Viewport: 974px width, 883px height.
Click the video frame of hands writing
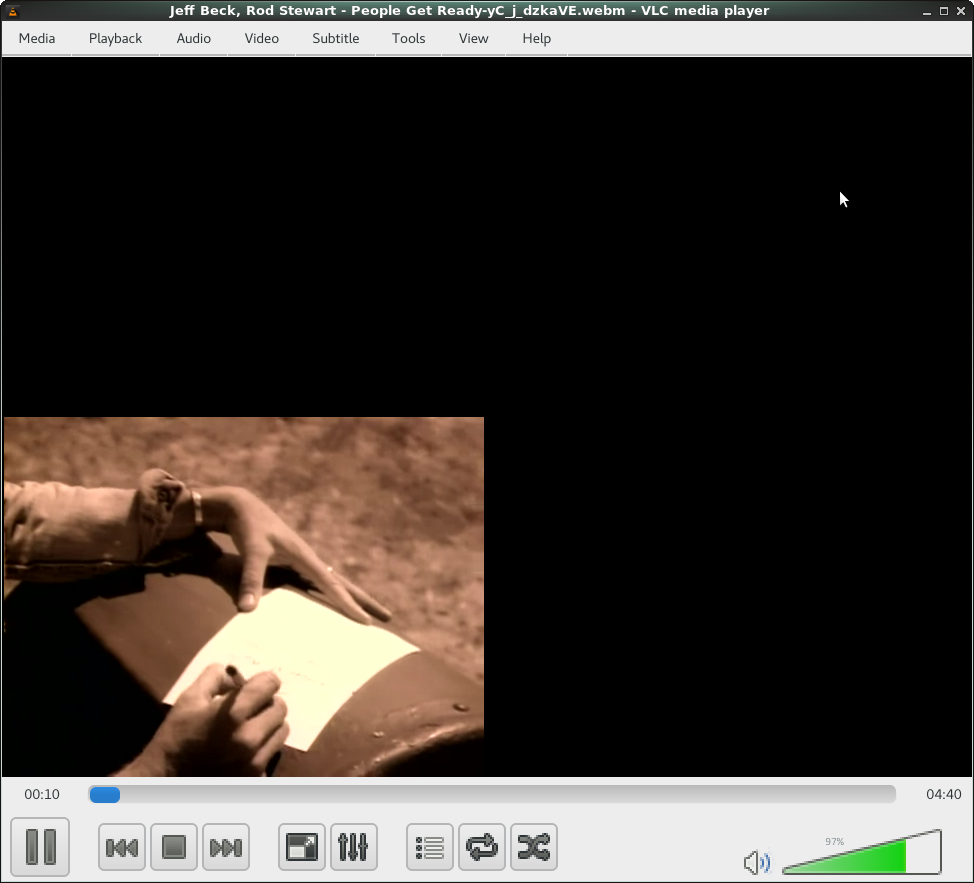click(244, 597)
